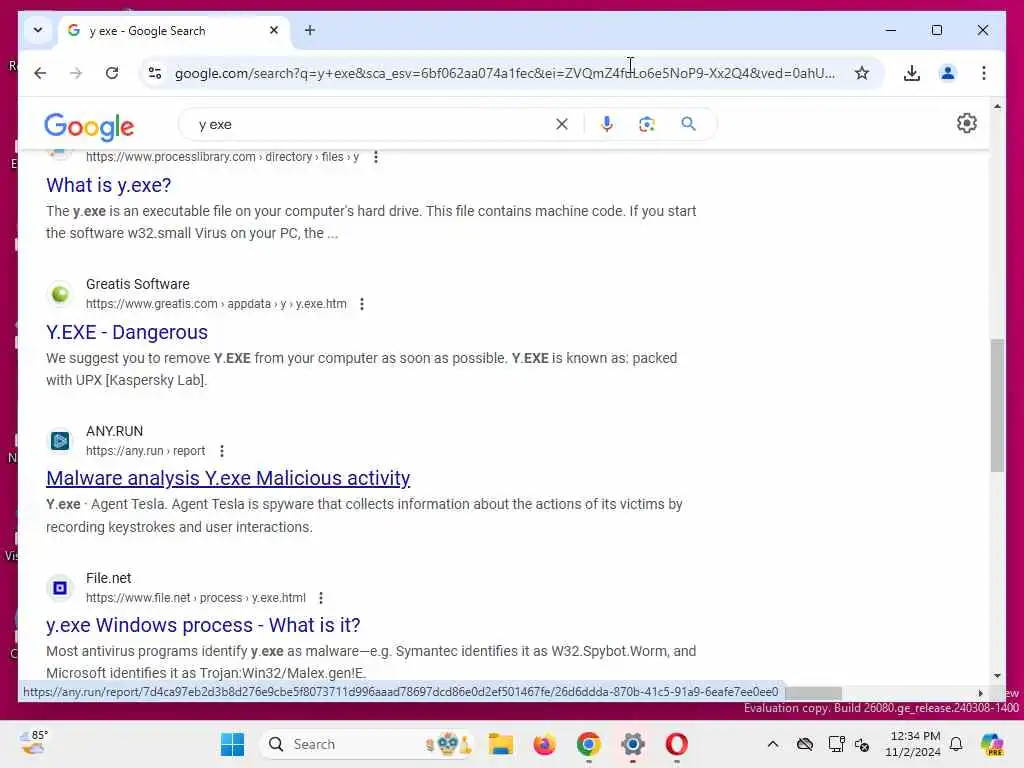The image size is (1024, 768).
Task: Click the Greatis Software favicon
Action: pyautogui.click(x=60, y=294)
